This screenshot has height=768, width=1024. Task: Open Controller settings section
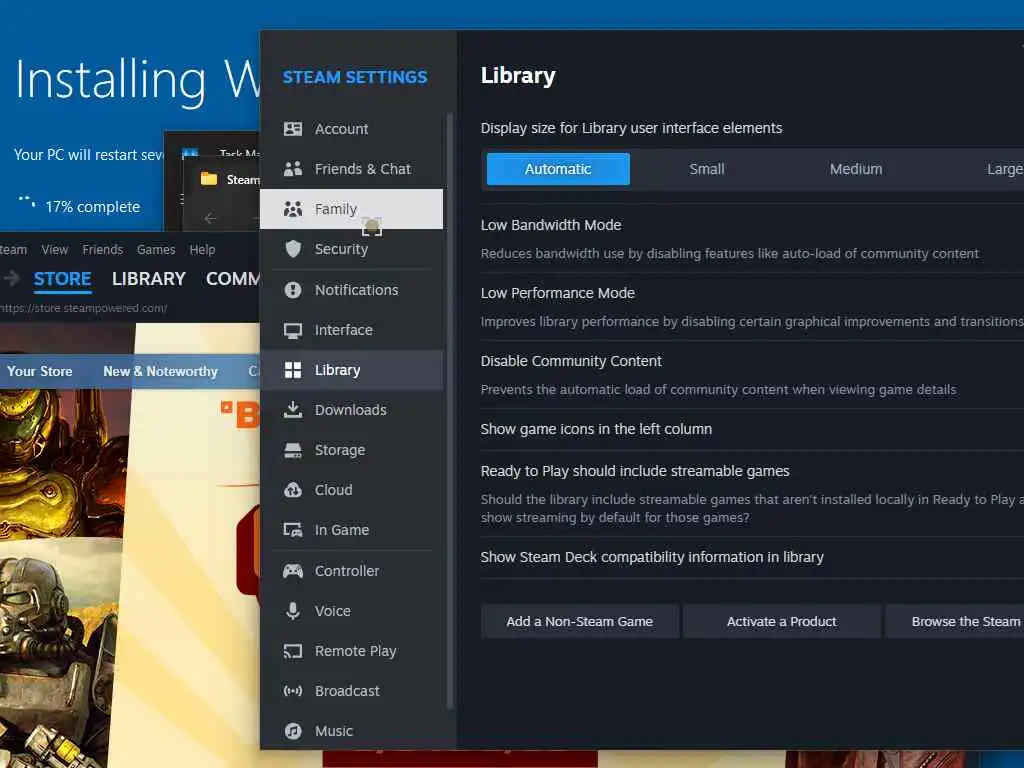pos(351,571)
